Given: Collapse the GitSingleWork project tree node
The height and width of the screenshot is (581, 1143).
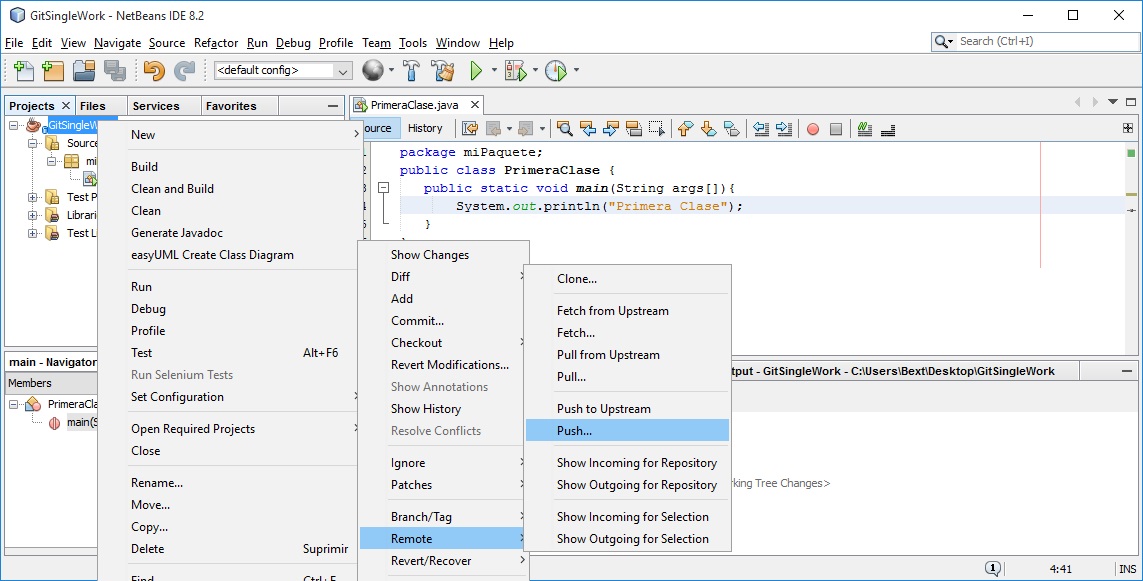Looking at the screenshot, I should click(13, 125).
